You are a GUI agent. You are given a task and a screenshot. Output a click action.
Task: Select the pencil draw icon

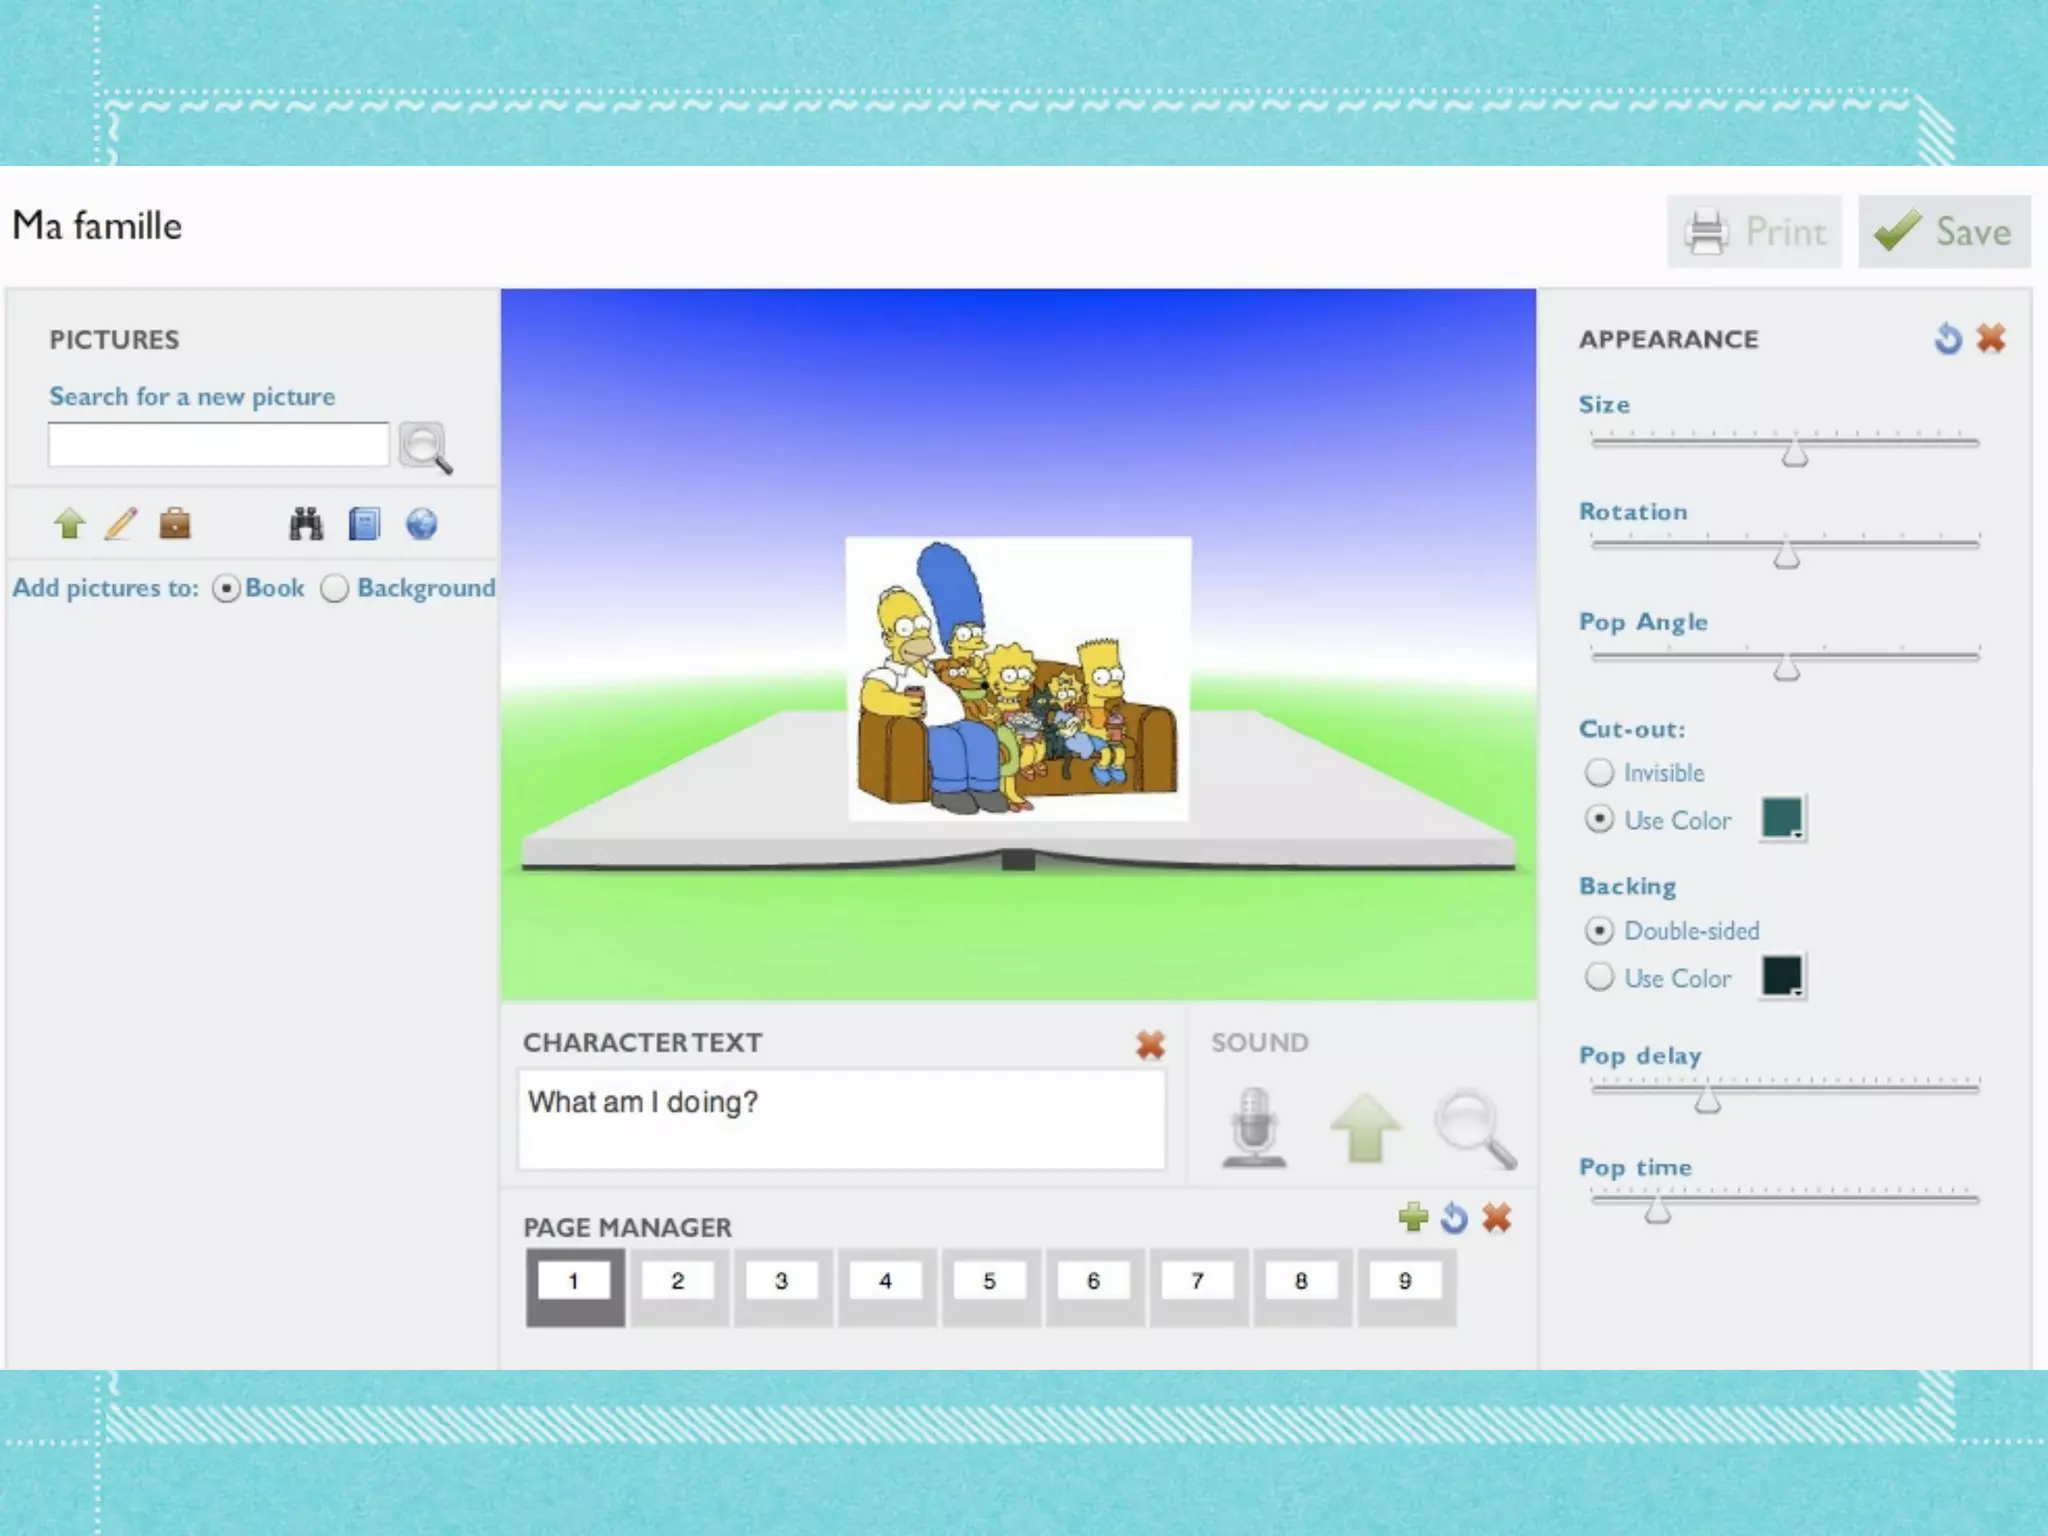(121, 523)
